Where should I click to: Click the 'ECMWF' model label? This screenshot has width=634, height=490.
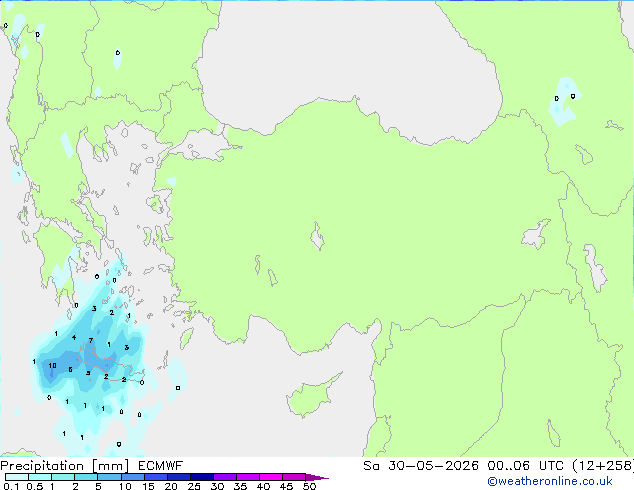[x=161, y=466]
